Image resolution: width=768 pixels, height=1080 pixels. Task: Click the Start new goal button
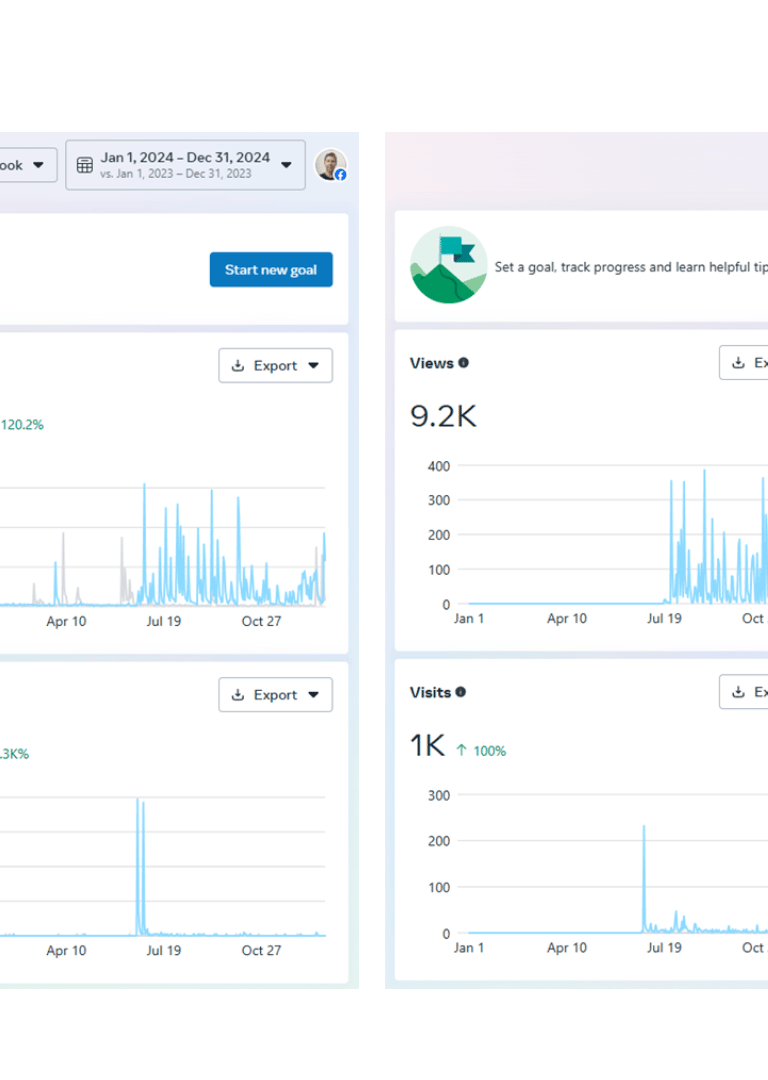(x=271, y=269)
